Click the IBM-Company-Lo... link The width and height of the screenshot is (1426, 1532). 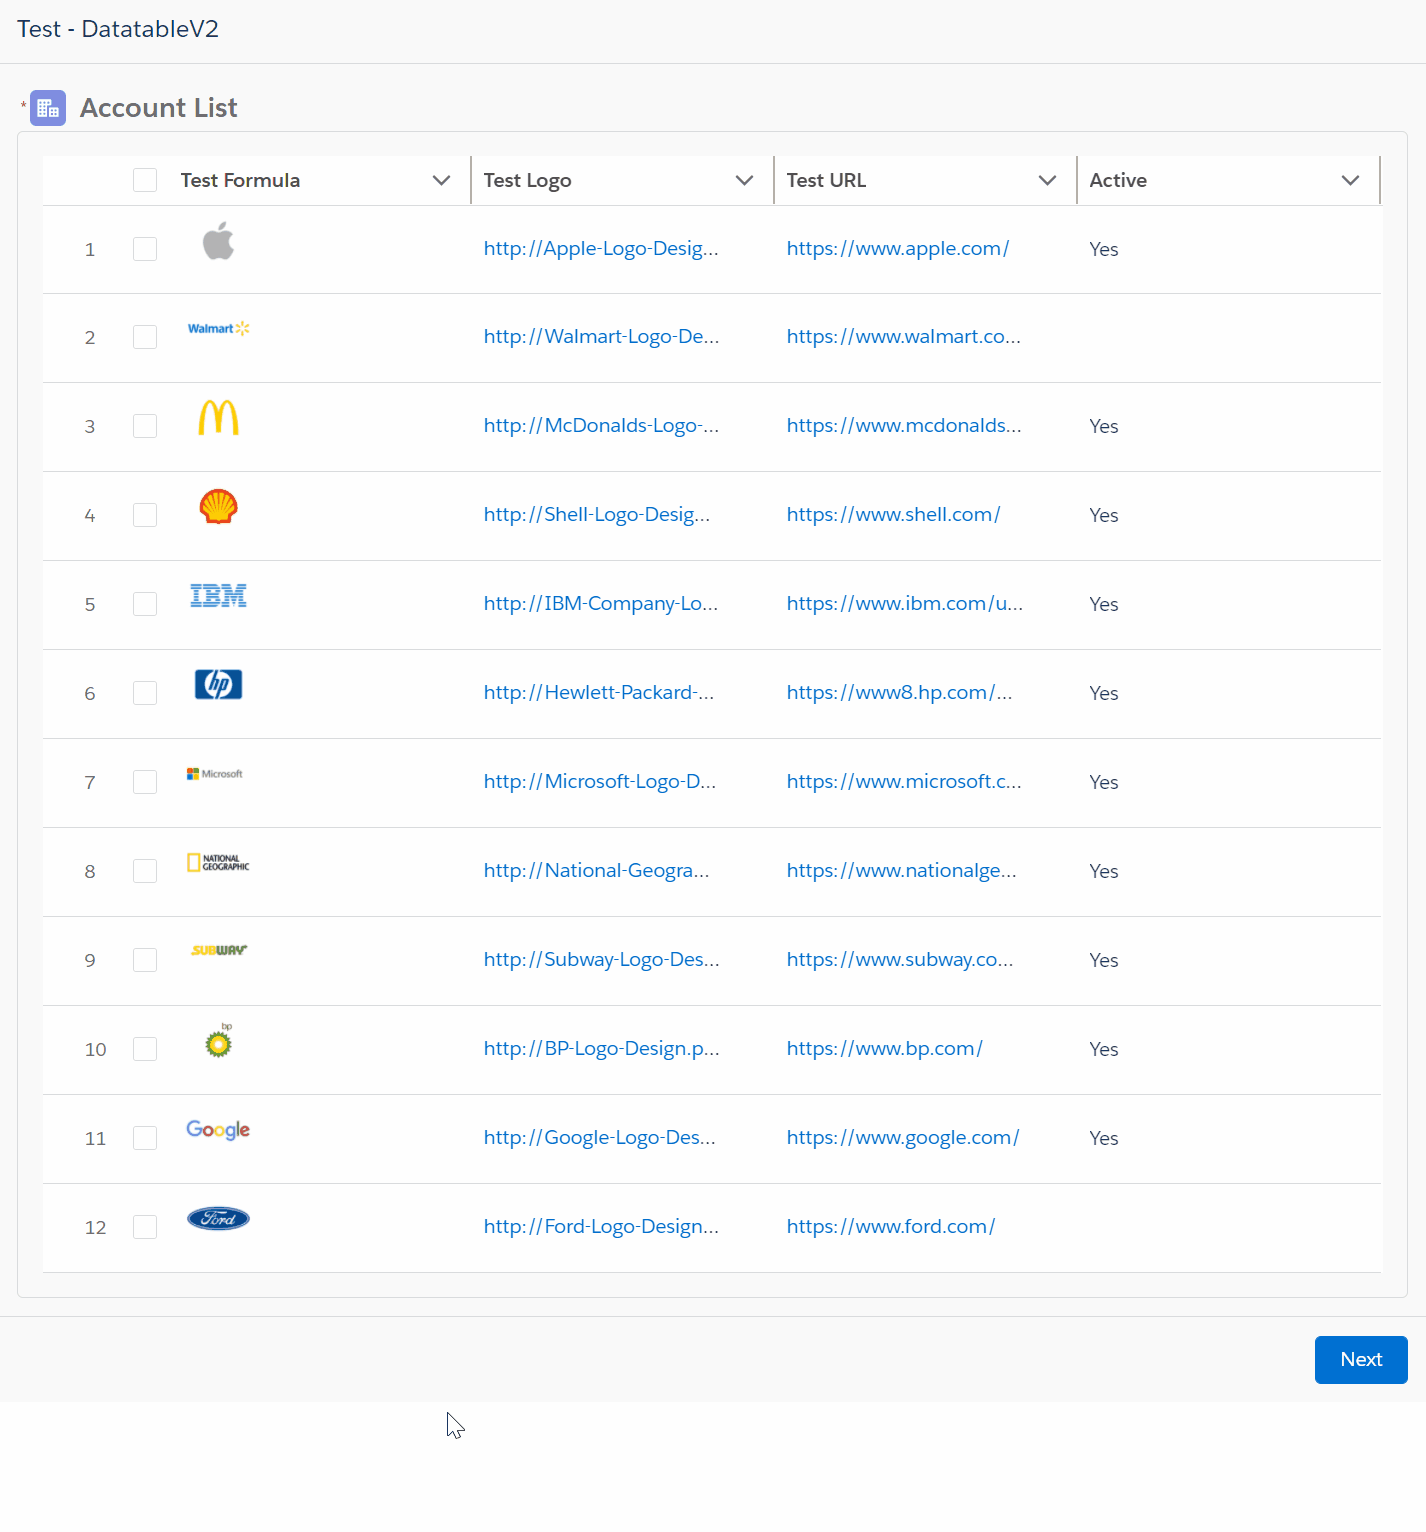(601, 604)
